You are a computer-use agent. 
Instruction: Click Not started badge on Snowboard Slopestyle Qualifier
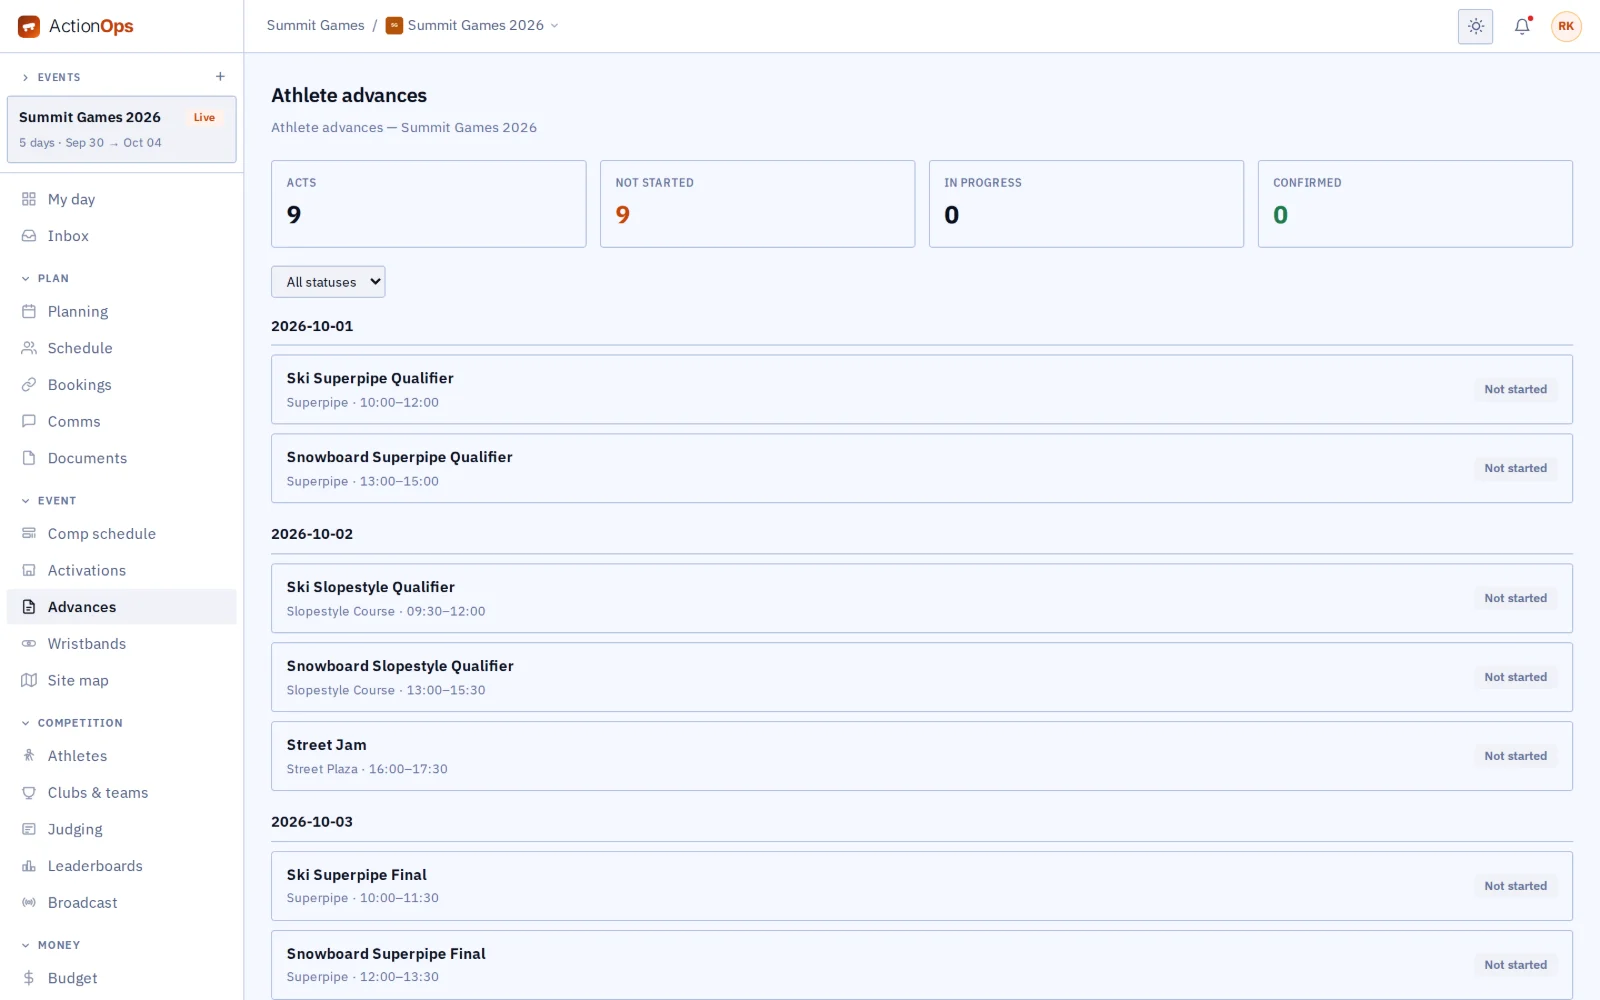tap(1515, 677)
